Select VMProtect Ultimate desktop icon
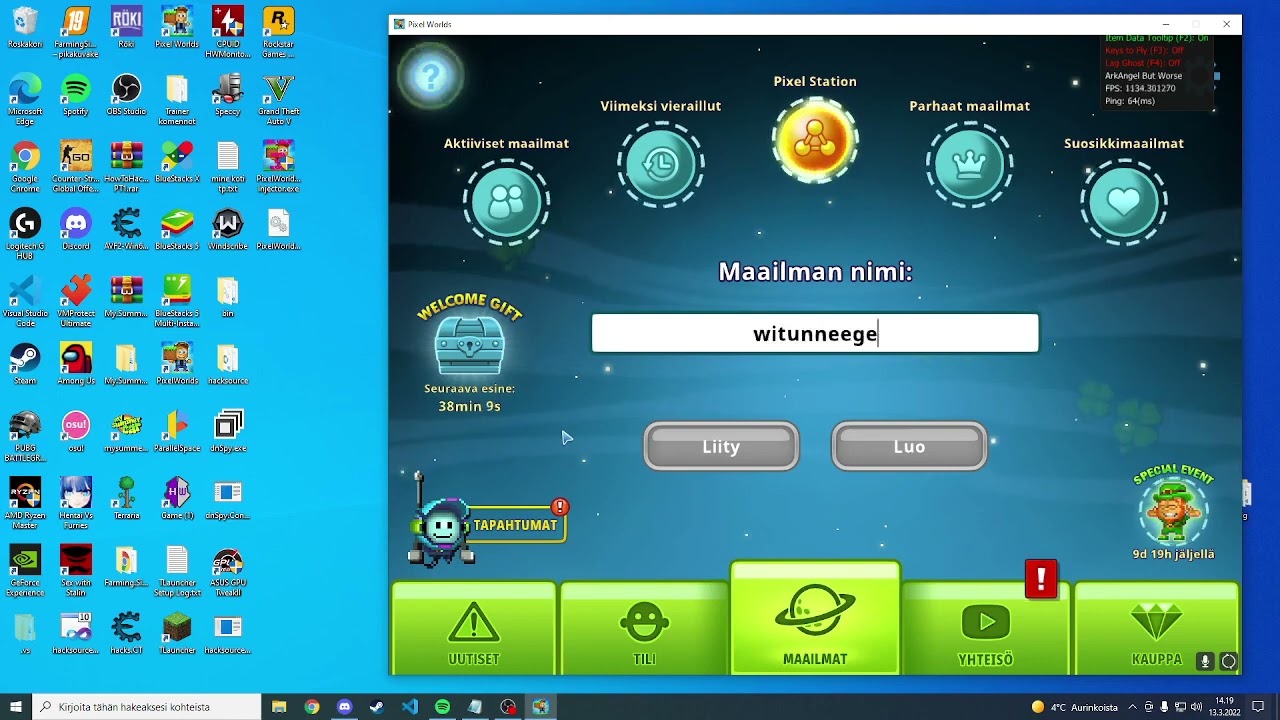The height and width of the screenshot is (720, 1280). (76, 302)
